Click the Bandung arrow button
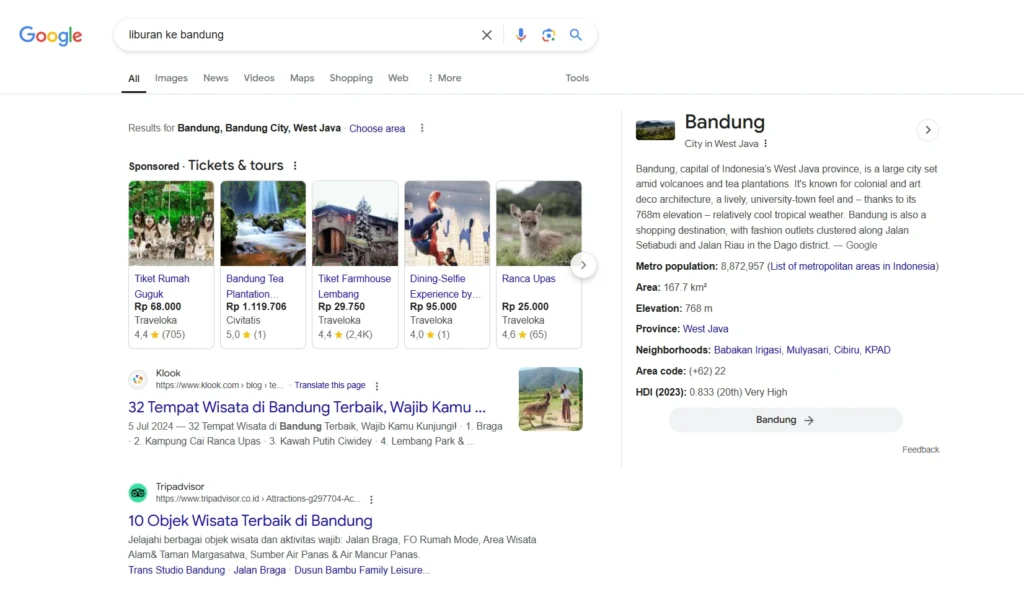This screenshot has width=1024, height=594. [786, 420]
